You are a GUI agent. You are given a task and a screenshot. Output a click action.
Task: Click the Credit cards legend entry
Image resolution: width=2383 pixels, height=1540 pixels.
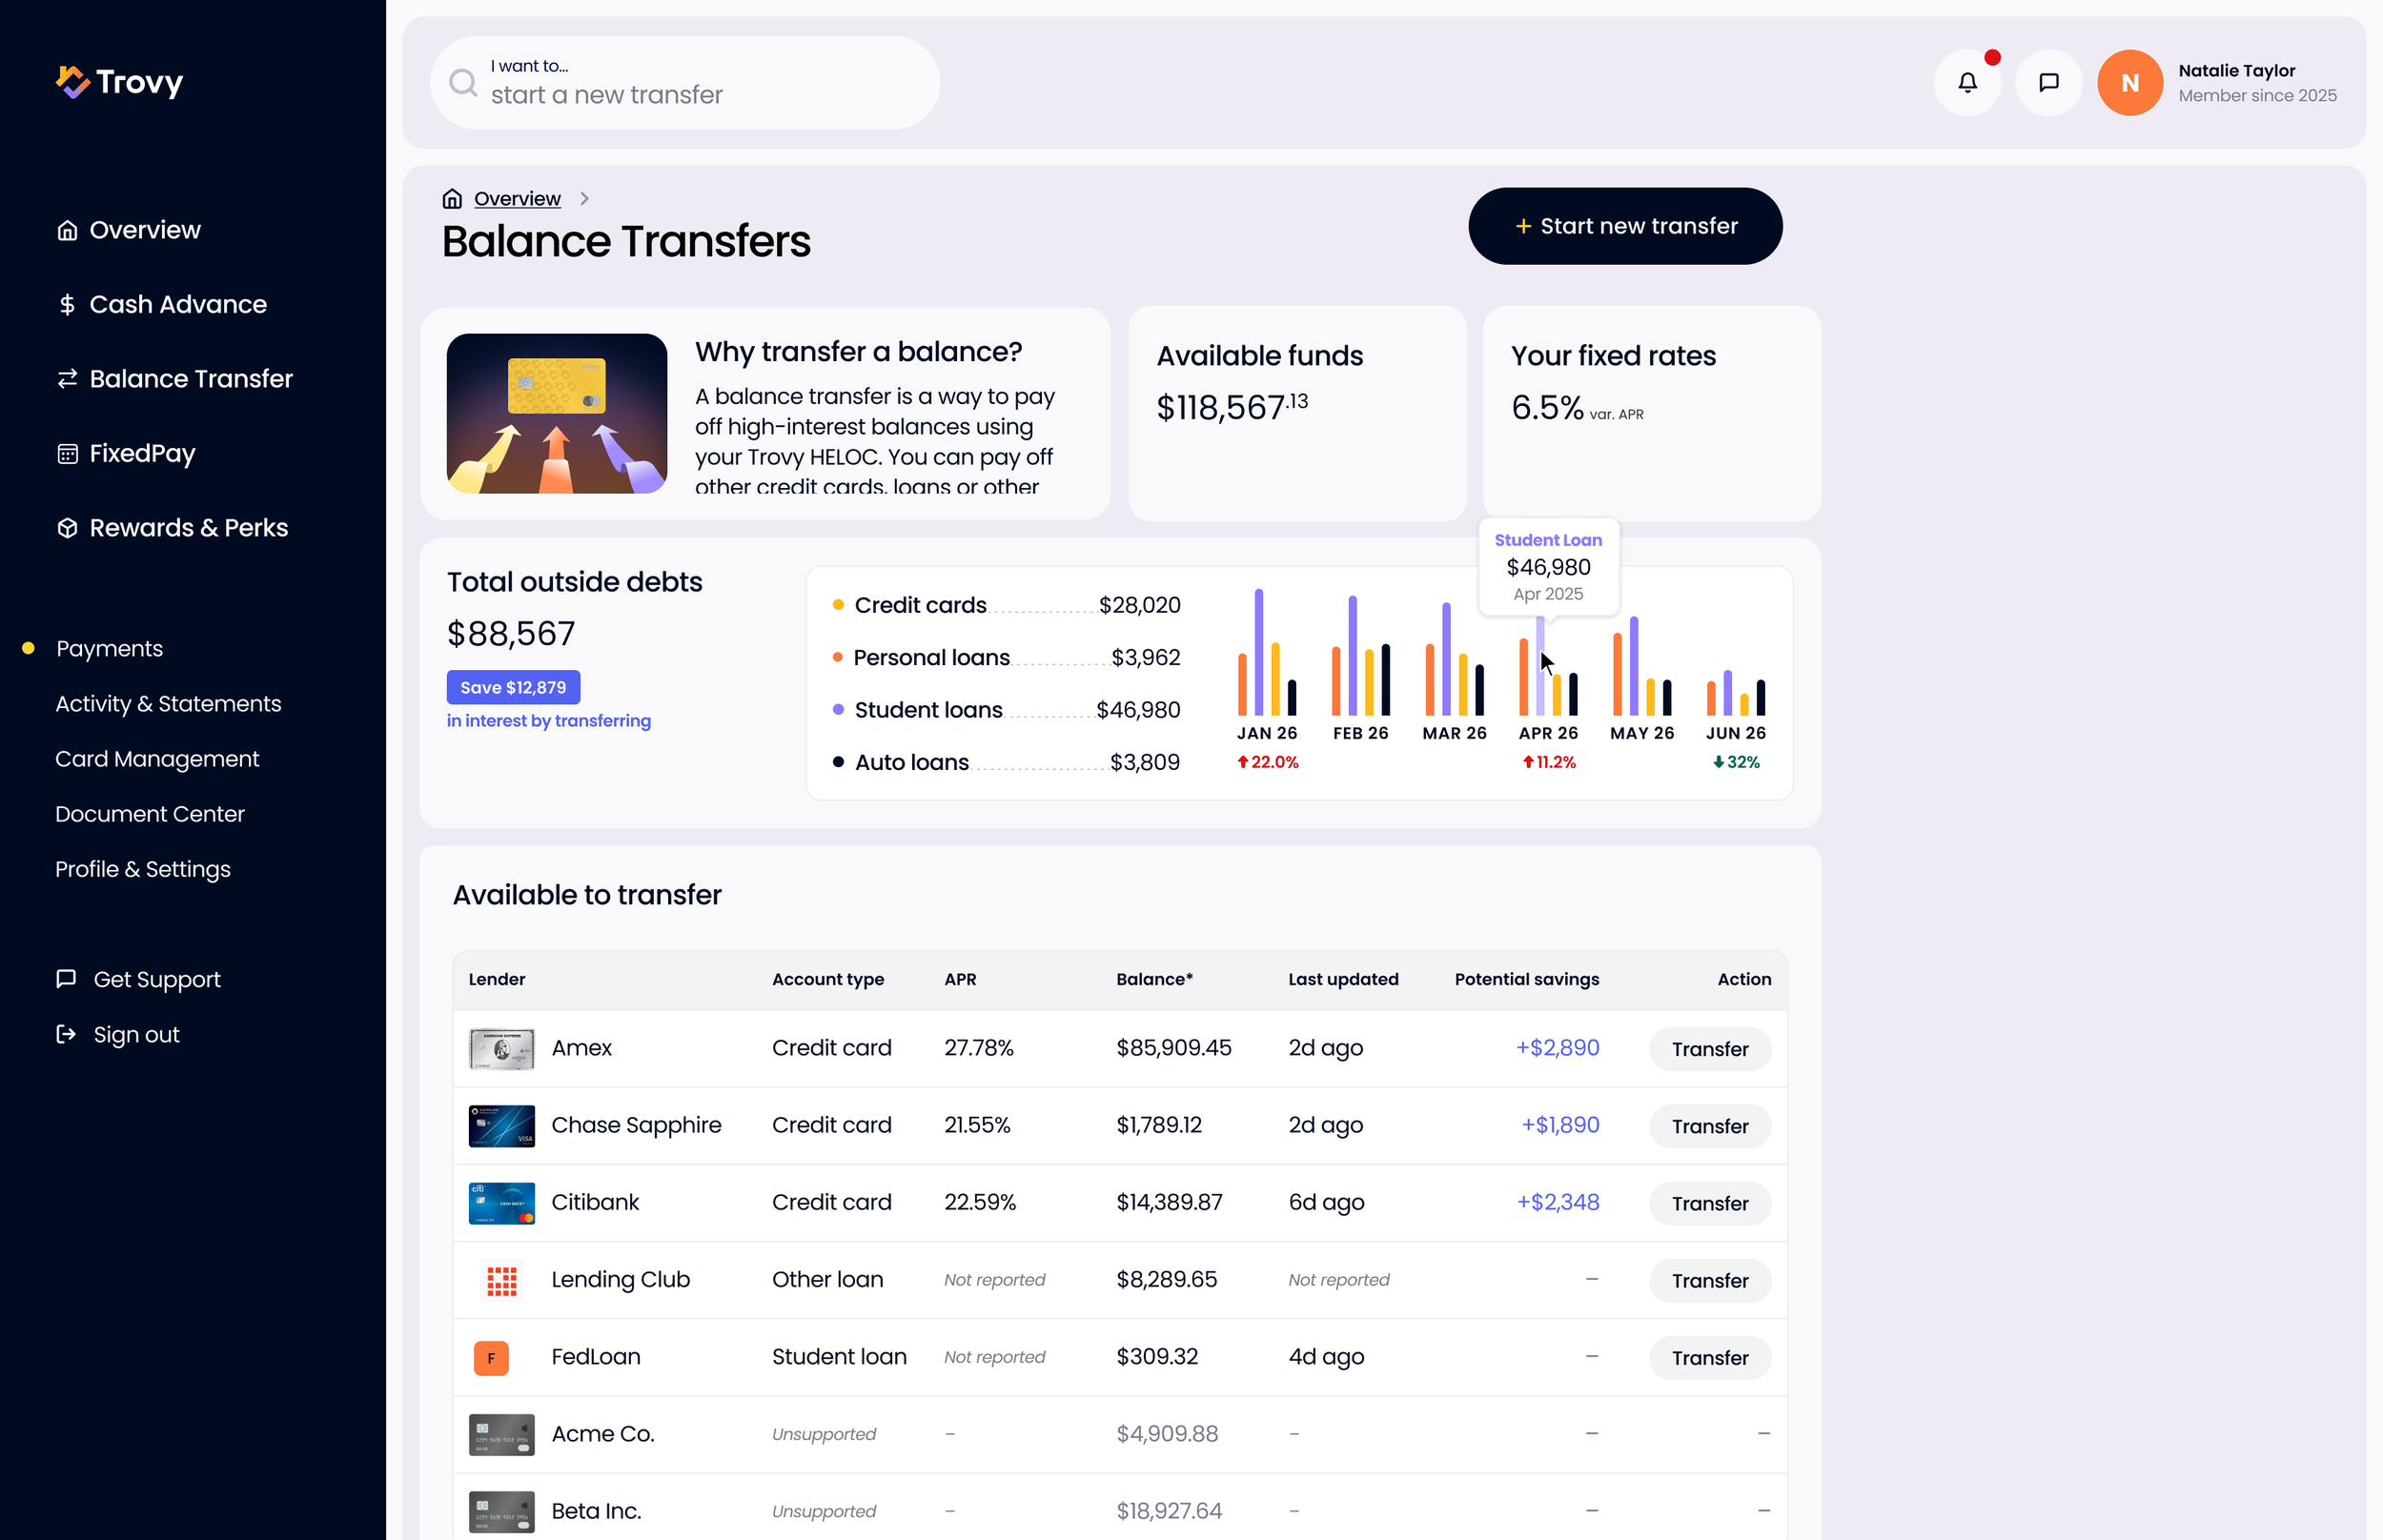pyautogui.click(x=1007, y=605)
